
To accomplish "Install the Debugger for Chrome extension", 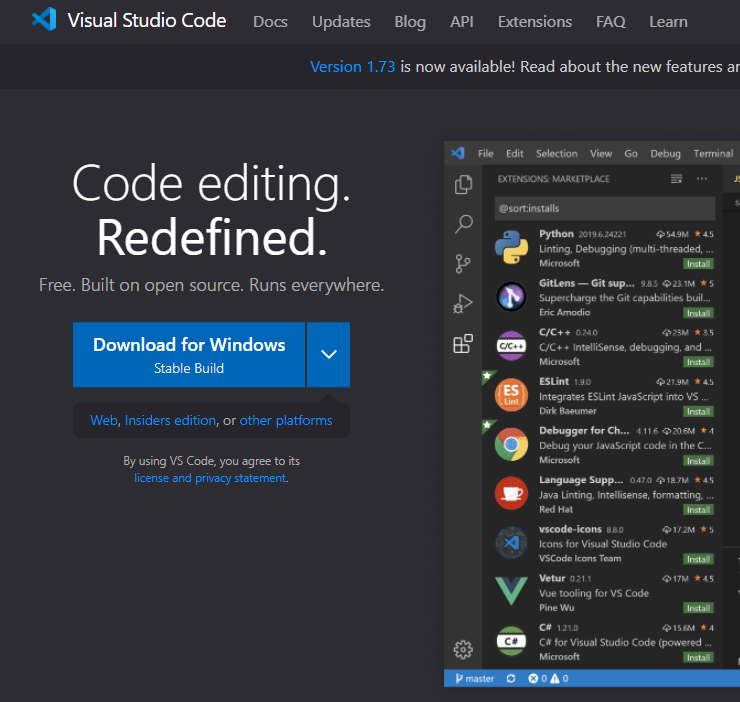I will click(698, 460).
